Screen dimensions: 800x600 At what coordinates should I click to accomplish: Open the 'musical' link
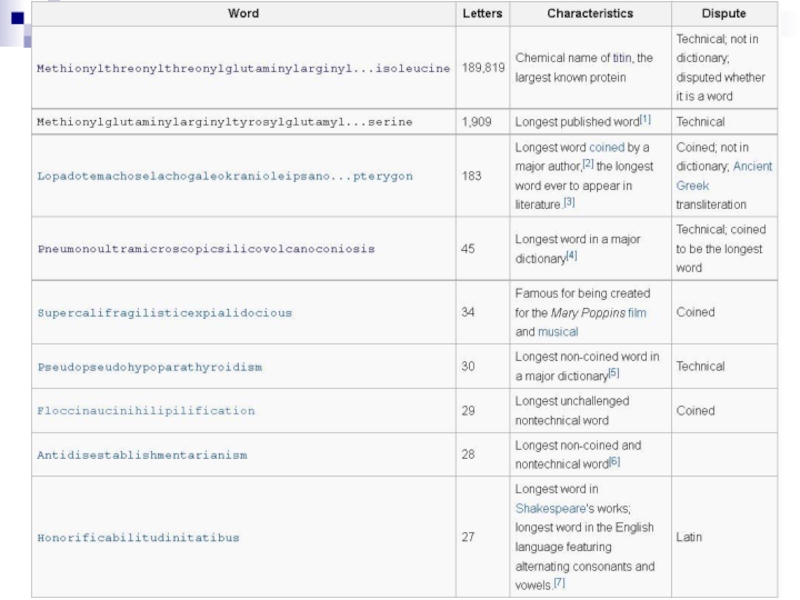tap(558, 331)
